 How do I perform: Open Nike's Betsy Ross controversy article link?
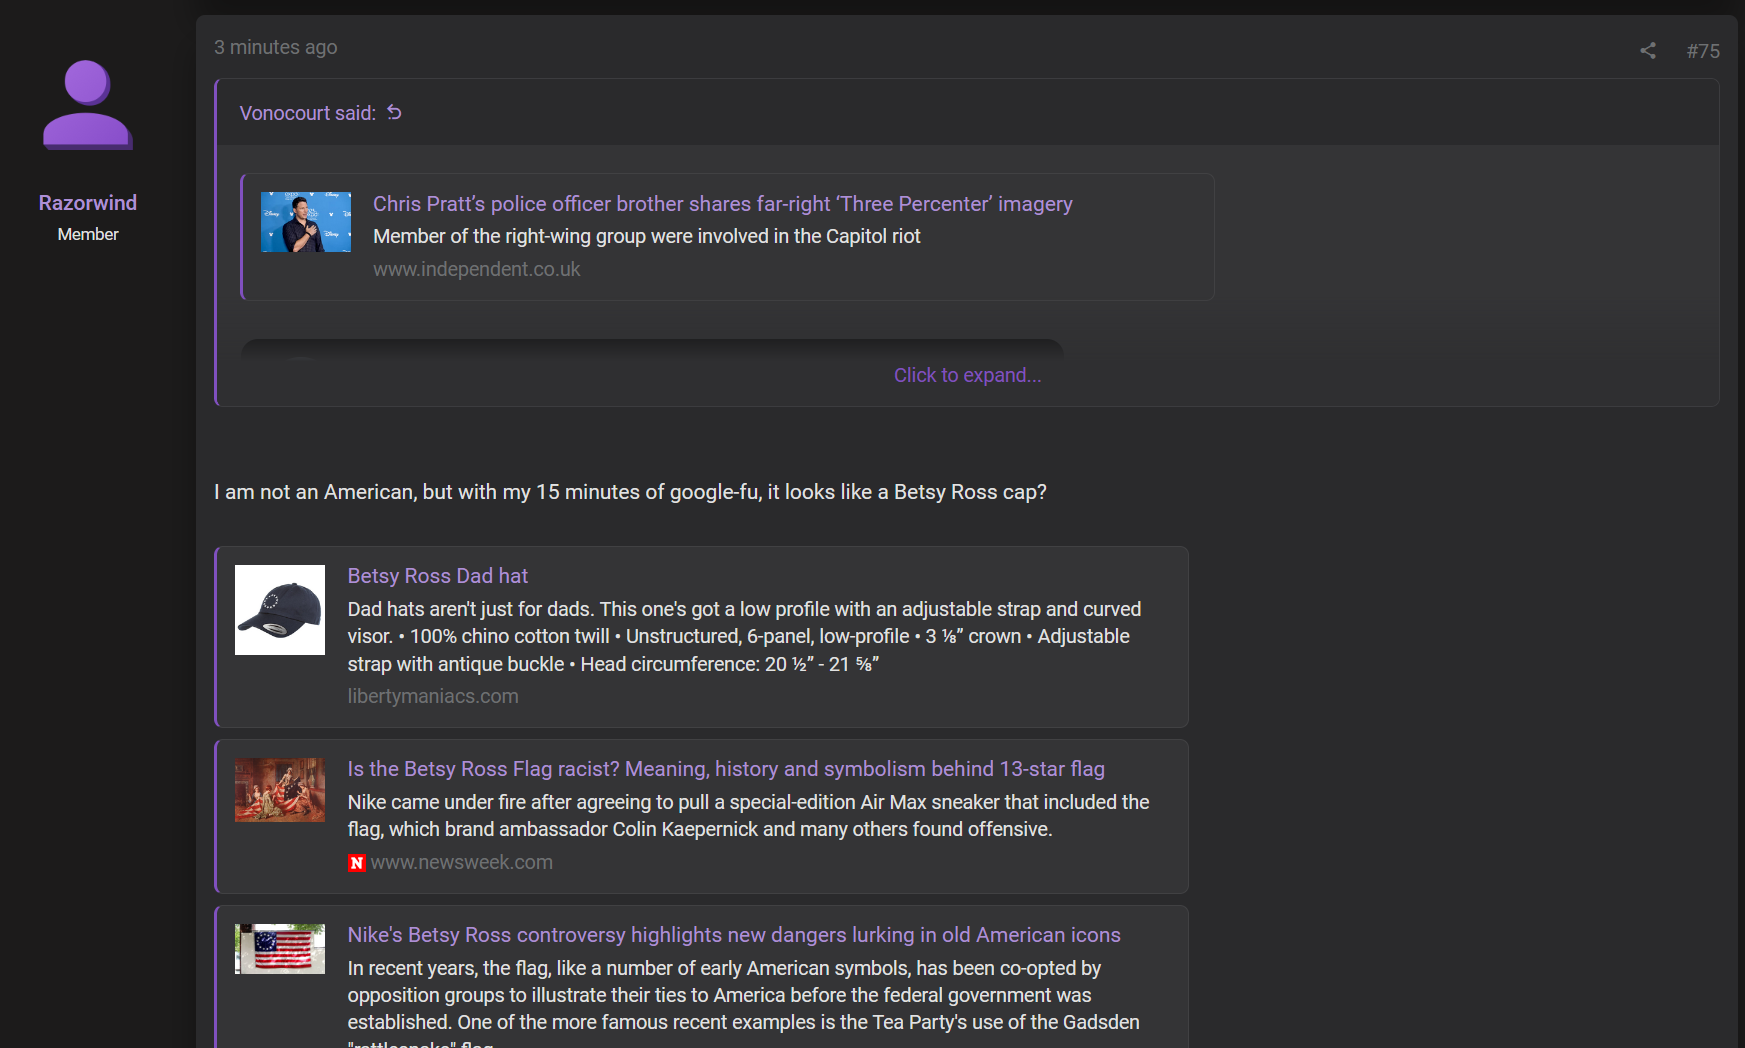[x=734, y=935]
